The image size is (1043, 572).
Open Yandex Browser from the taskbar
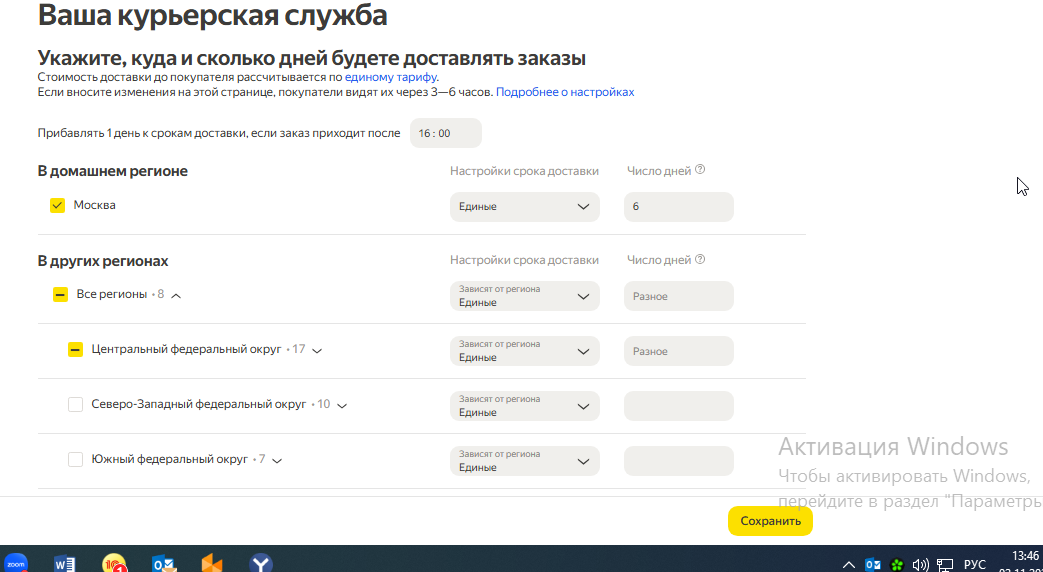(x=261, y=563)
